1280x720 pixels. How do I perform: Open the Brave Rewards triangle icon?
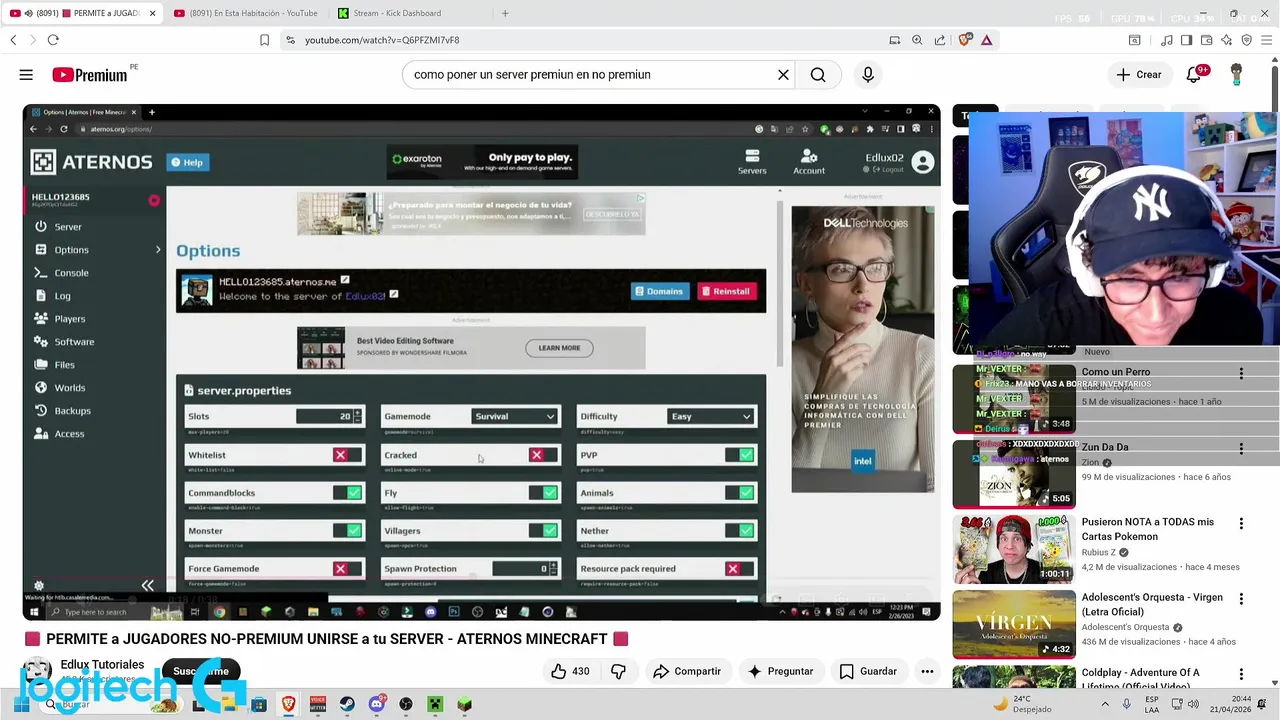tap(986, 40)
